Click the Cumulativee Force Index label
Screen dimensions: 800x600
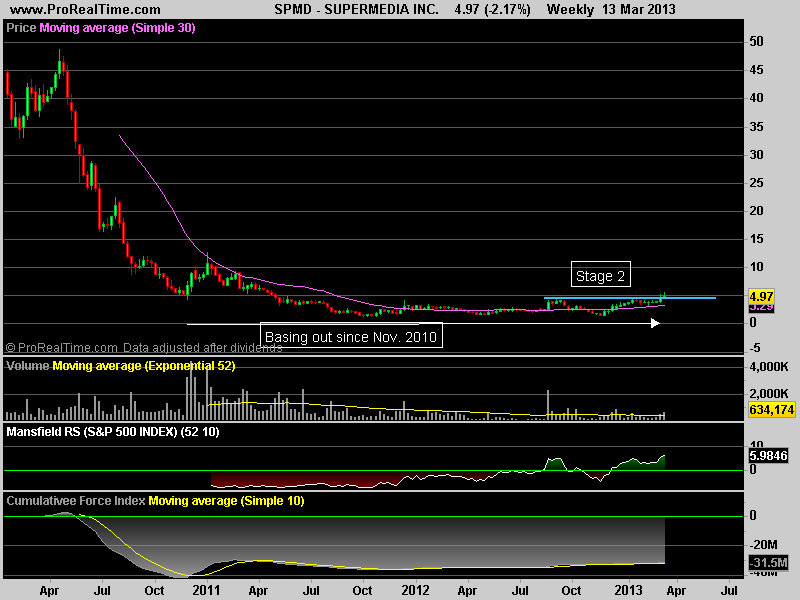74,500
